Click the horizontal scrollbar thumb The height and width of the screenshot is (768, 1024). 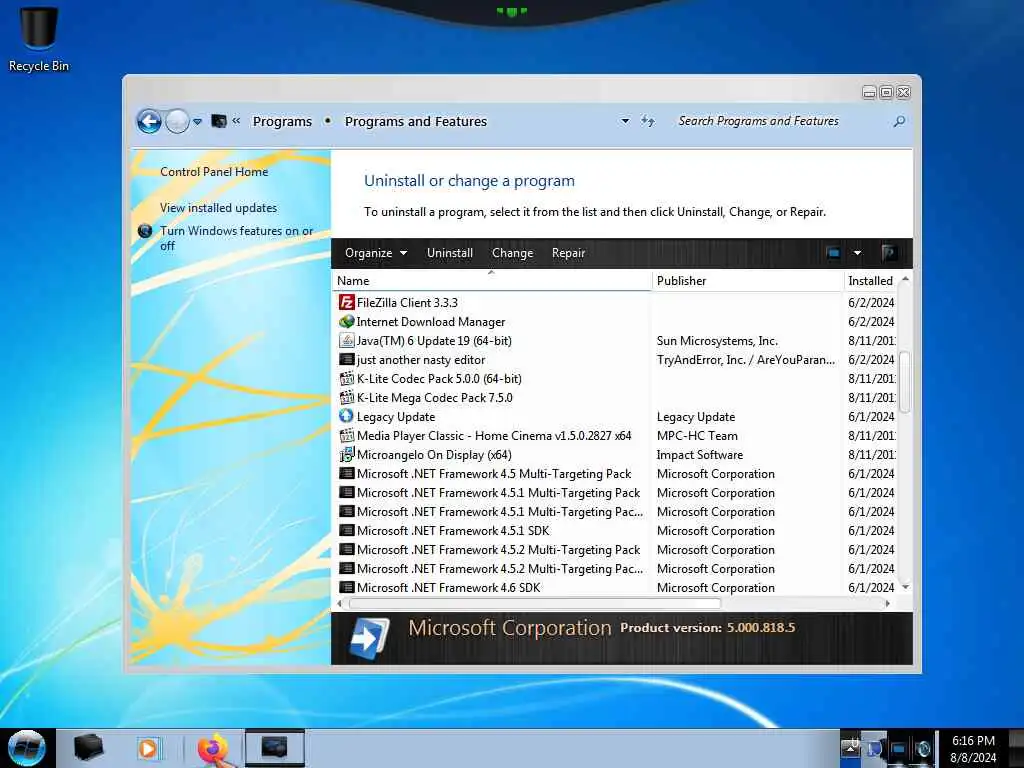point(535,603)
